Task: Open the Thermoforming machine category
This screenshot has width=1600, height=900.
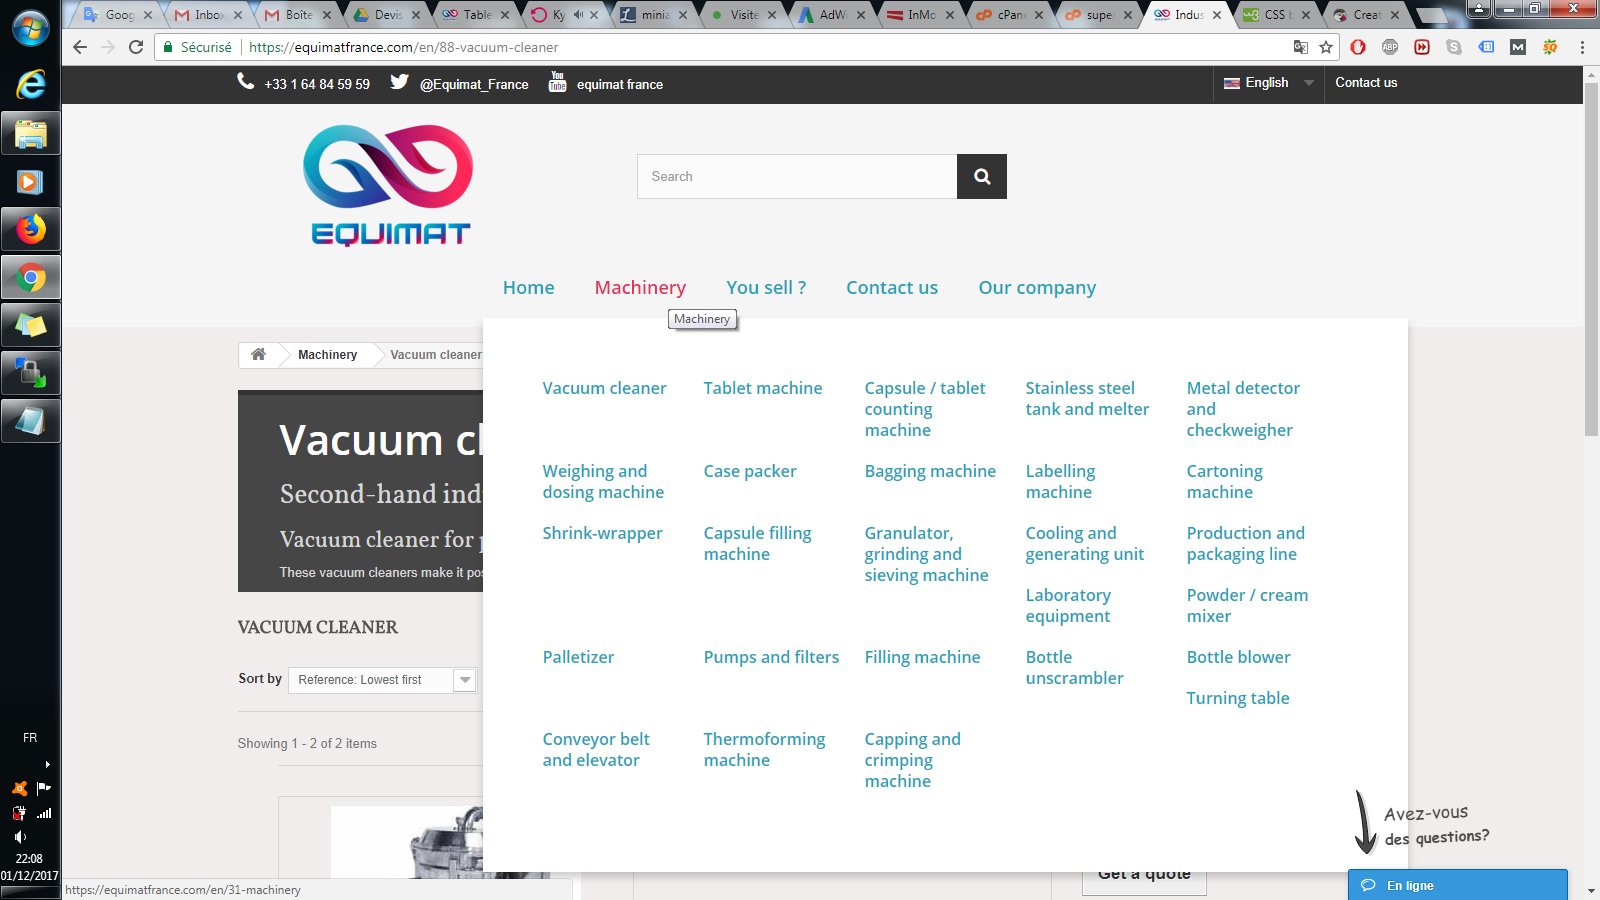Action: pyautogui.click(x=764, y=750)
